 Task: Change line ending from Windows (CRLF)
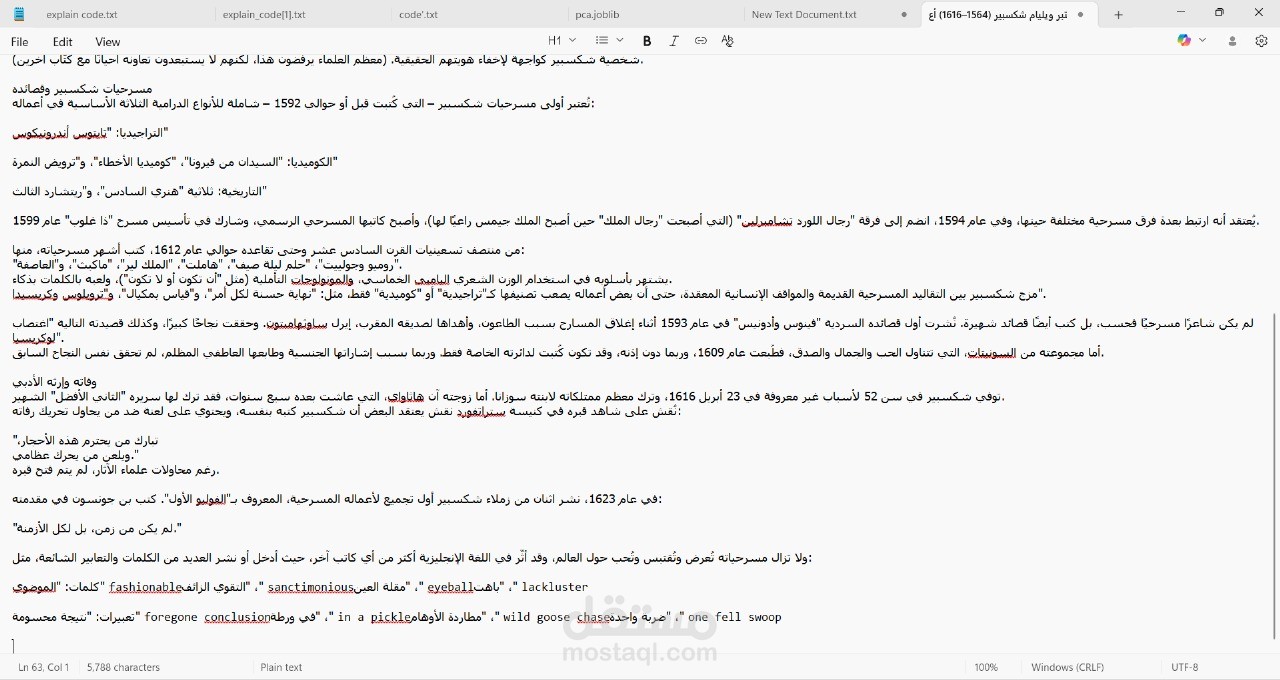tap(1067, 667)
